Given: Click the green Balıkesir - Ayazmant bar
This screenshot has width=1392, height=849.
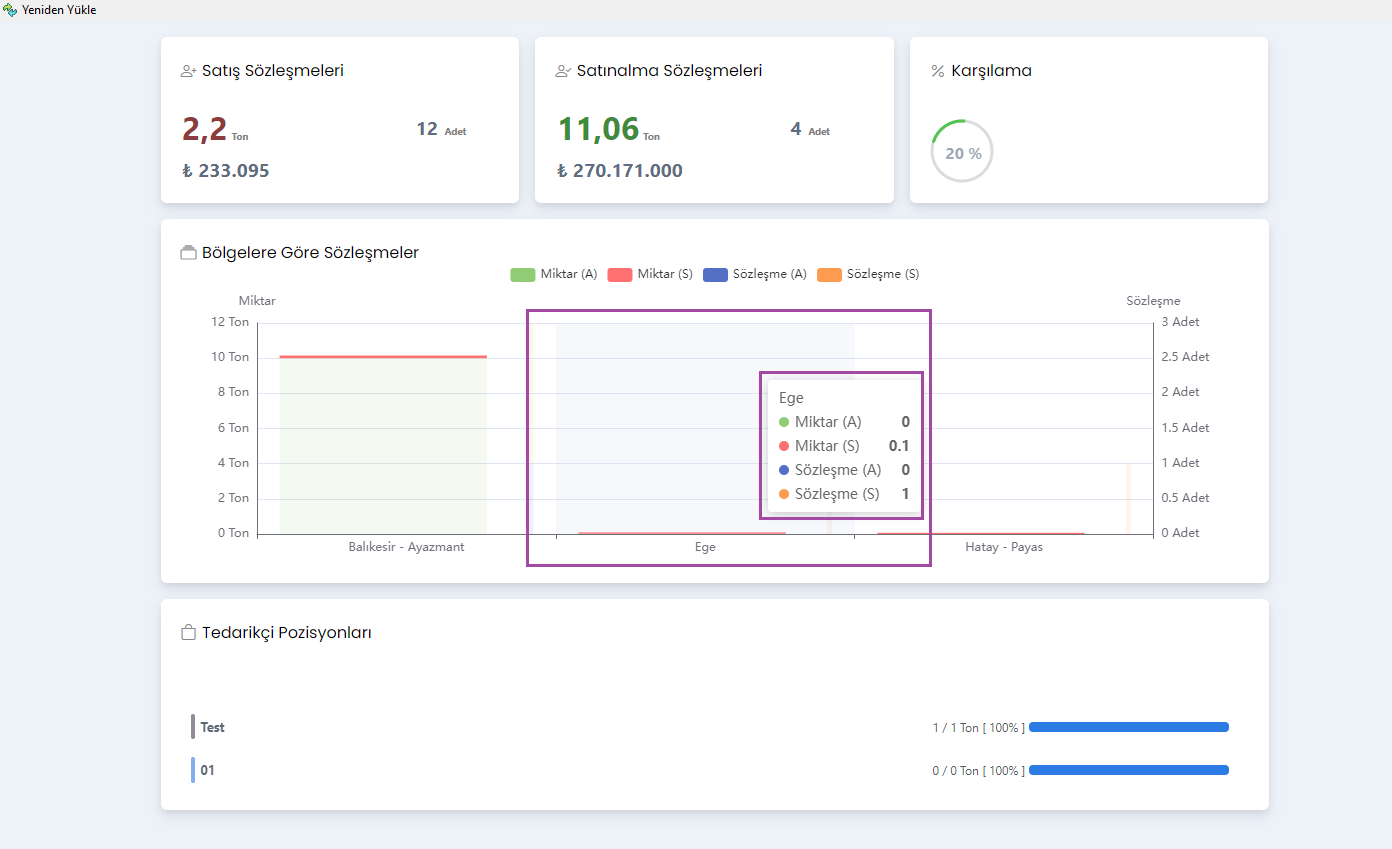Looking at the screenshot, I should coord(383,445).
